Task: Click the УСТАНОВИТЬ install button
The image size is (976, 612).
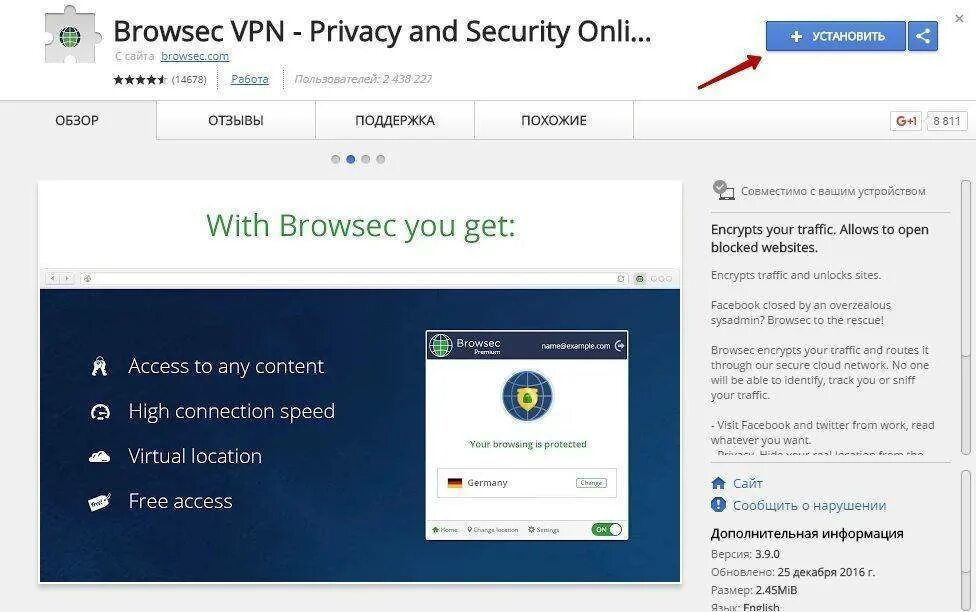Action: point(835,36)
